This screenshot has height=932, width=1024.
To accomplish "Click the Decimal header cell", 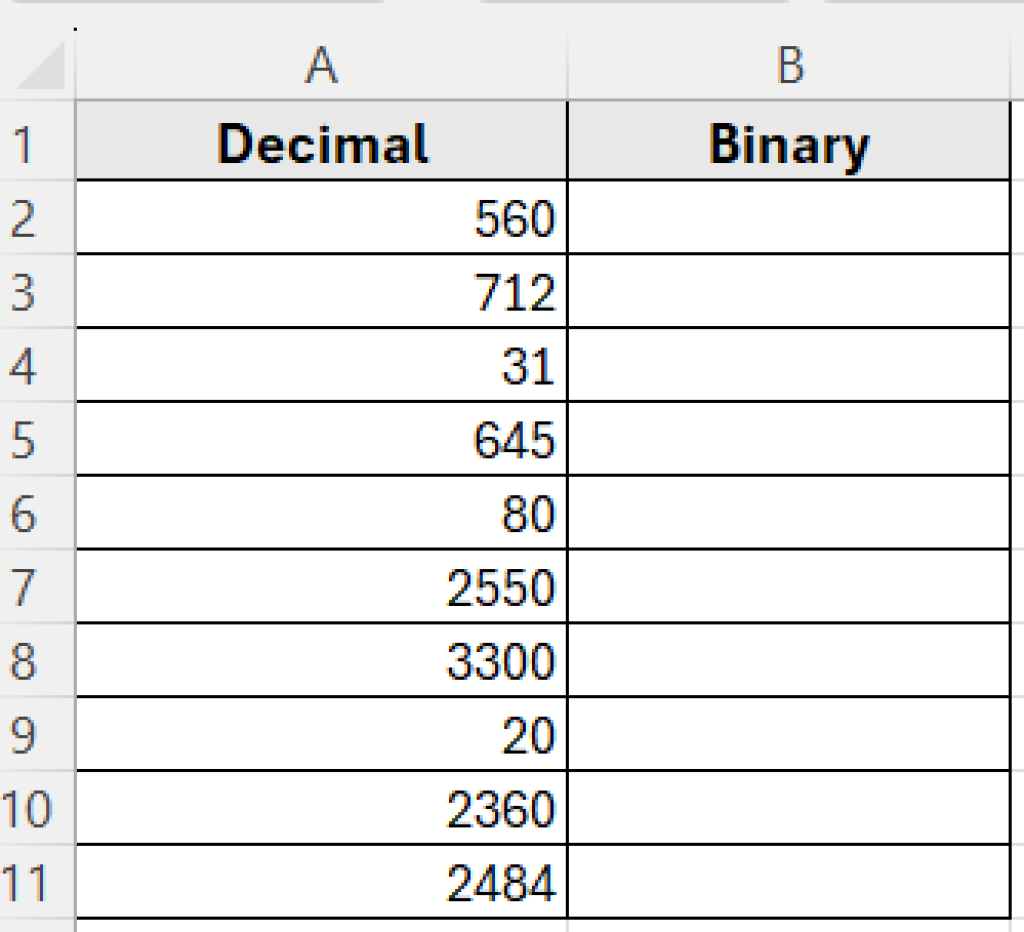I will 320,143.
